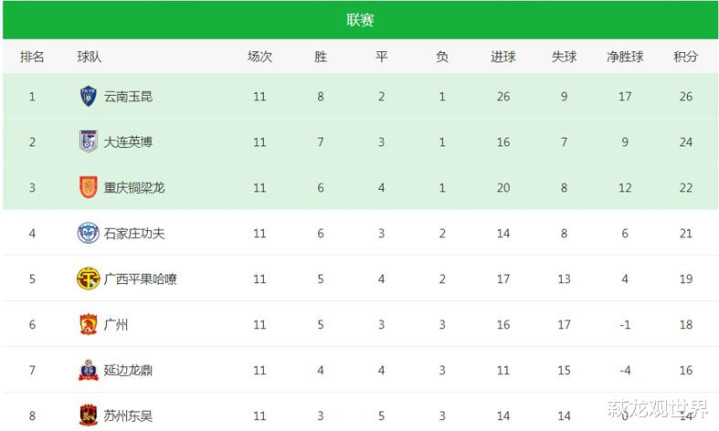Screen dimensions: 719x431
Task: Click the 石家庄功夫 team name
Action: coord(134,233)
